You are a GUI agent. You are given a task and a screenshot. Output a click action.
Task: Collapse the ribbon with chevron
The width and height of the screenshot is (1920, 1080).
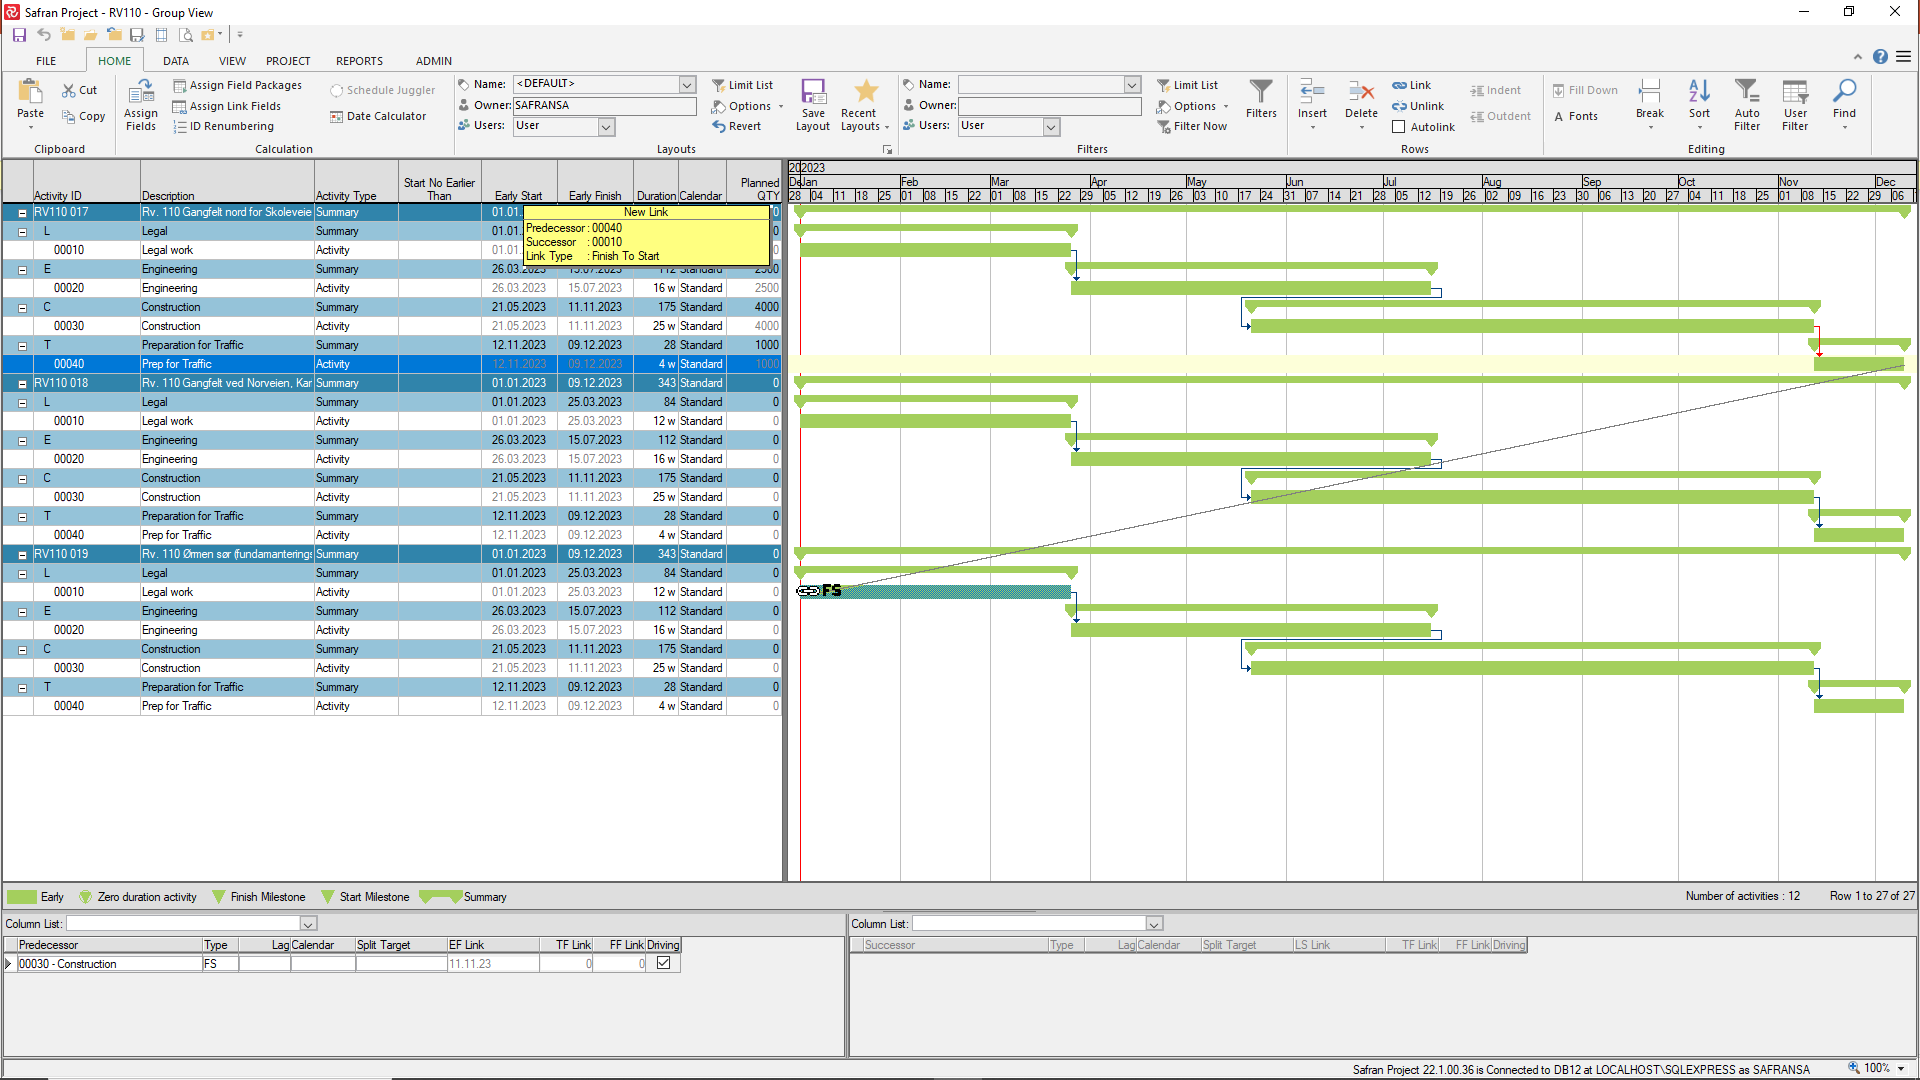1857,57
